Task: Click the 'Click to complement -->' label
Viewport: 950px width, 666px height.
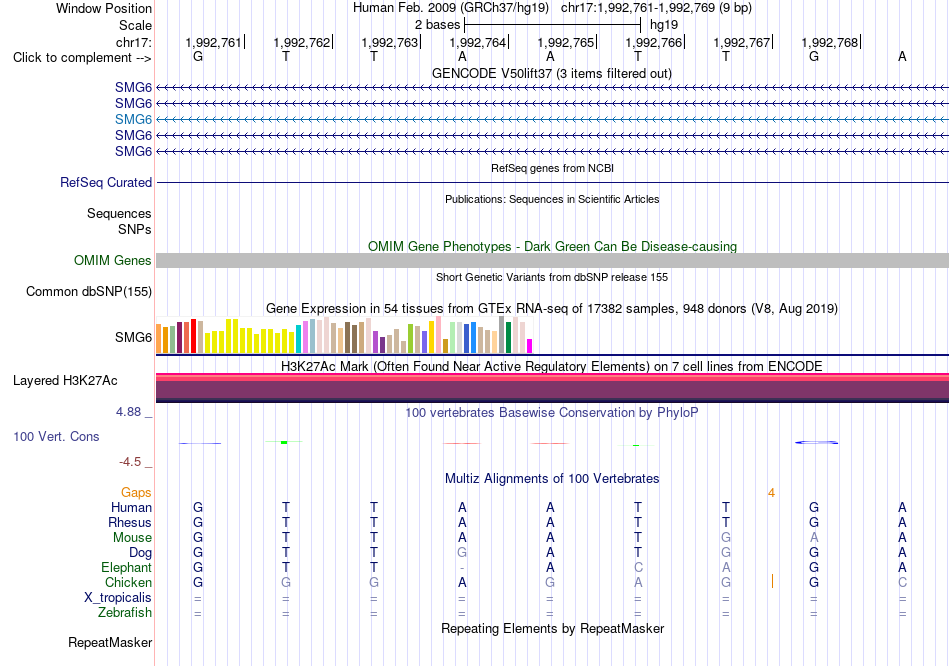Action: tap(82, 58)
